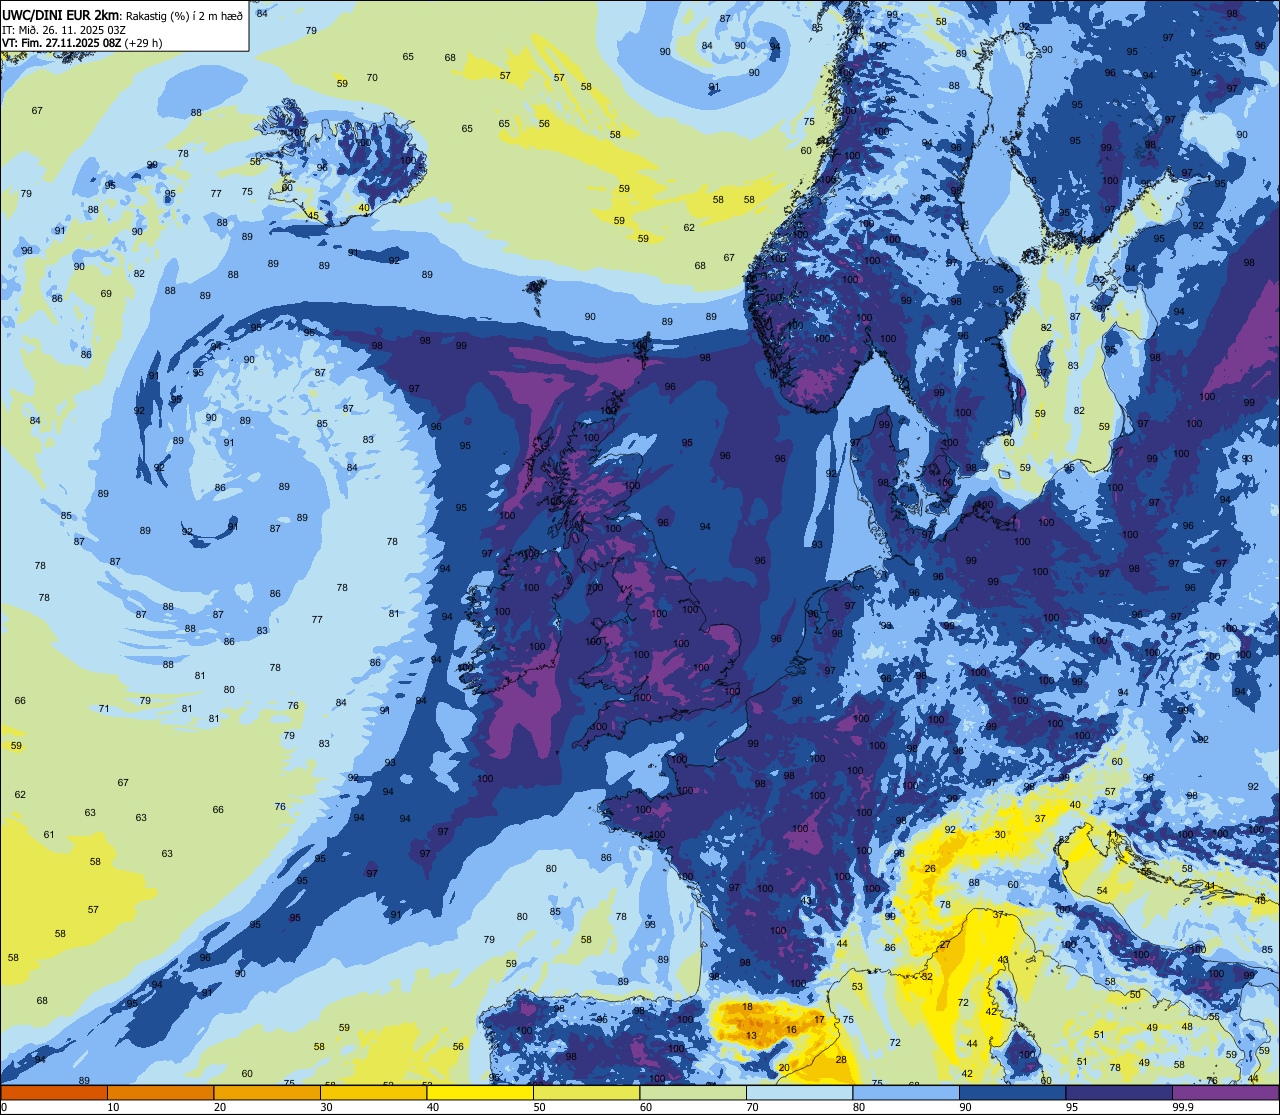Click the 'VT: Fim. 27.11.2025 08Z' valid time

(x=62, y=43)
